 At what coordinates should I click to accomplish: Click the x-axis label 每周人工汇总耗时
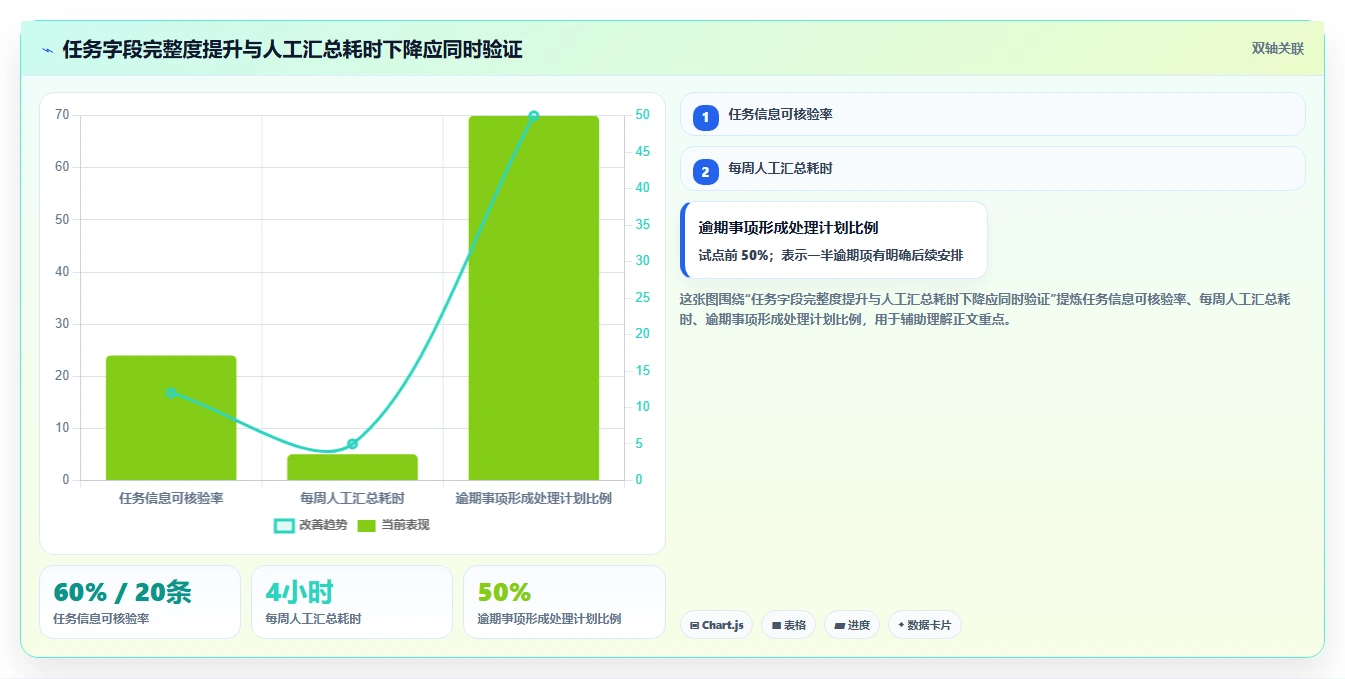pyautogui.click(x=352, y=497)
